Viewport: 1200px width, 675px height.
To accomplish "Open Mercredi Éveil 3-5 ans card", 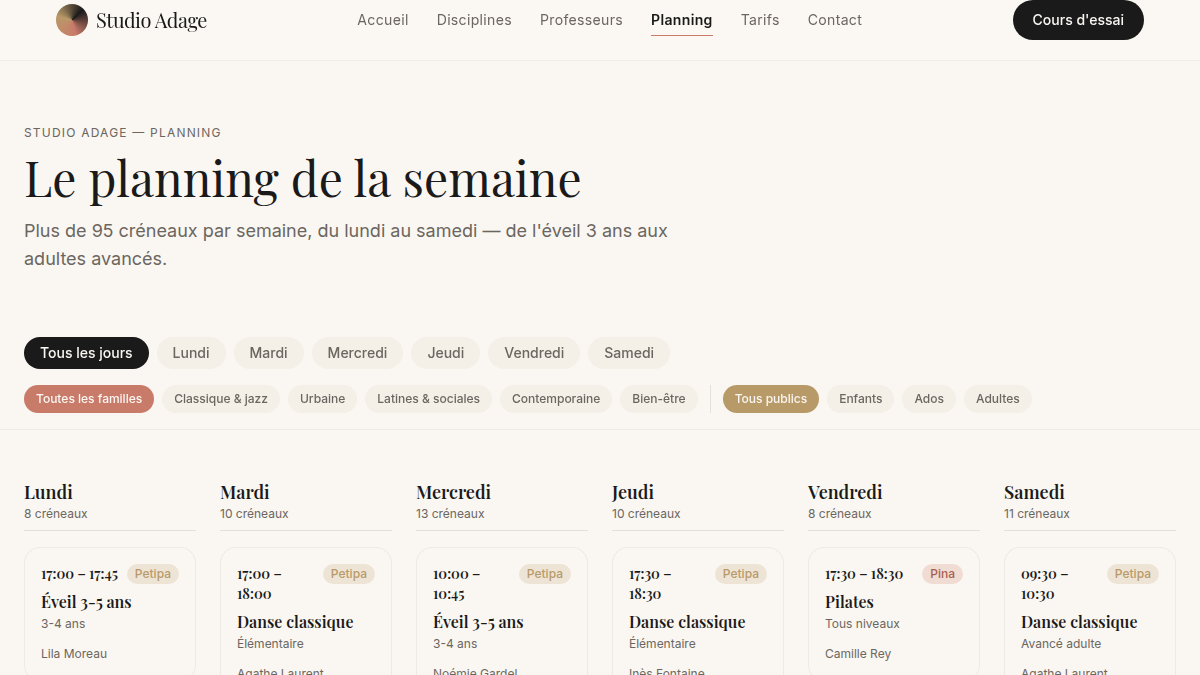I will 502,611.
